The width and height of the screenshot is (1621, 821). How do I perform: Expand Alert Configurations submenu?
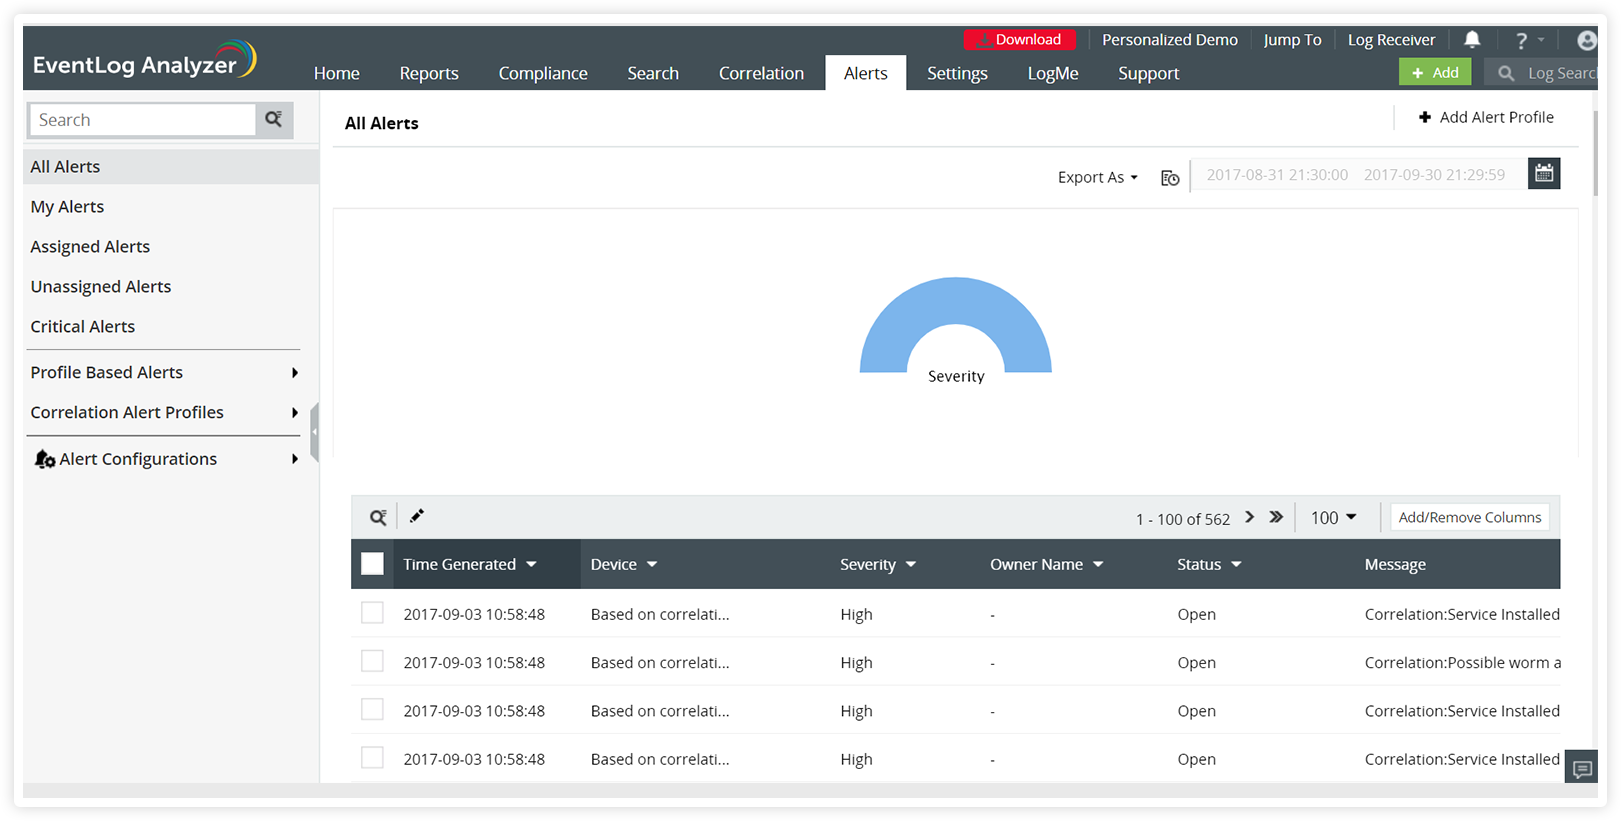pos(295,459)
